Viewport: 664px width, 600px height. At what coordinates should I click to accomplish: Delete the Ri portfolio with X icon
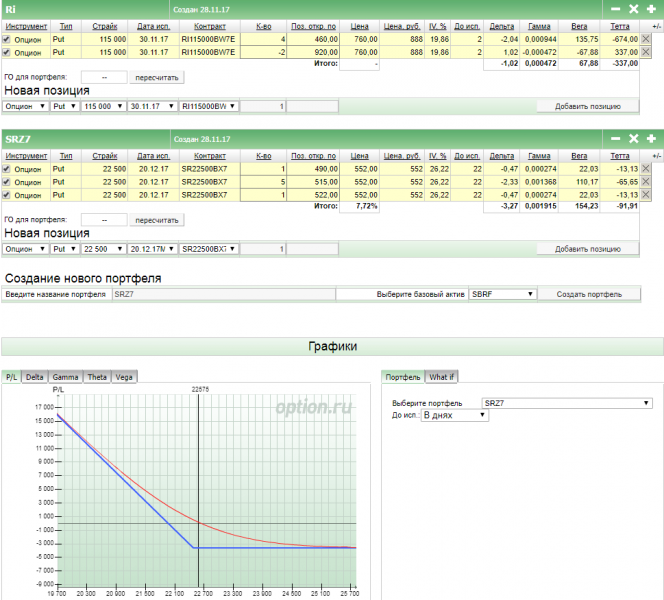pyautogui.click(x=633, y=9)
